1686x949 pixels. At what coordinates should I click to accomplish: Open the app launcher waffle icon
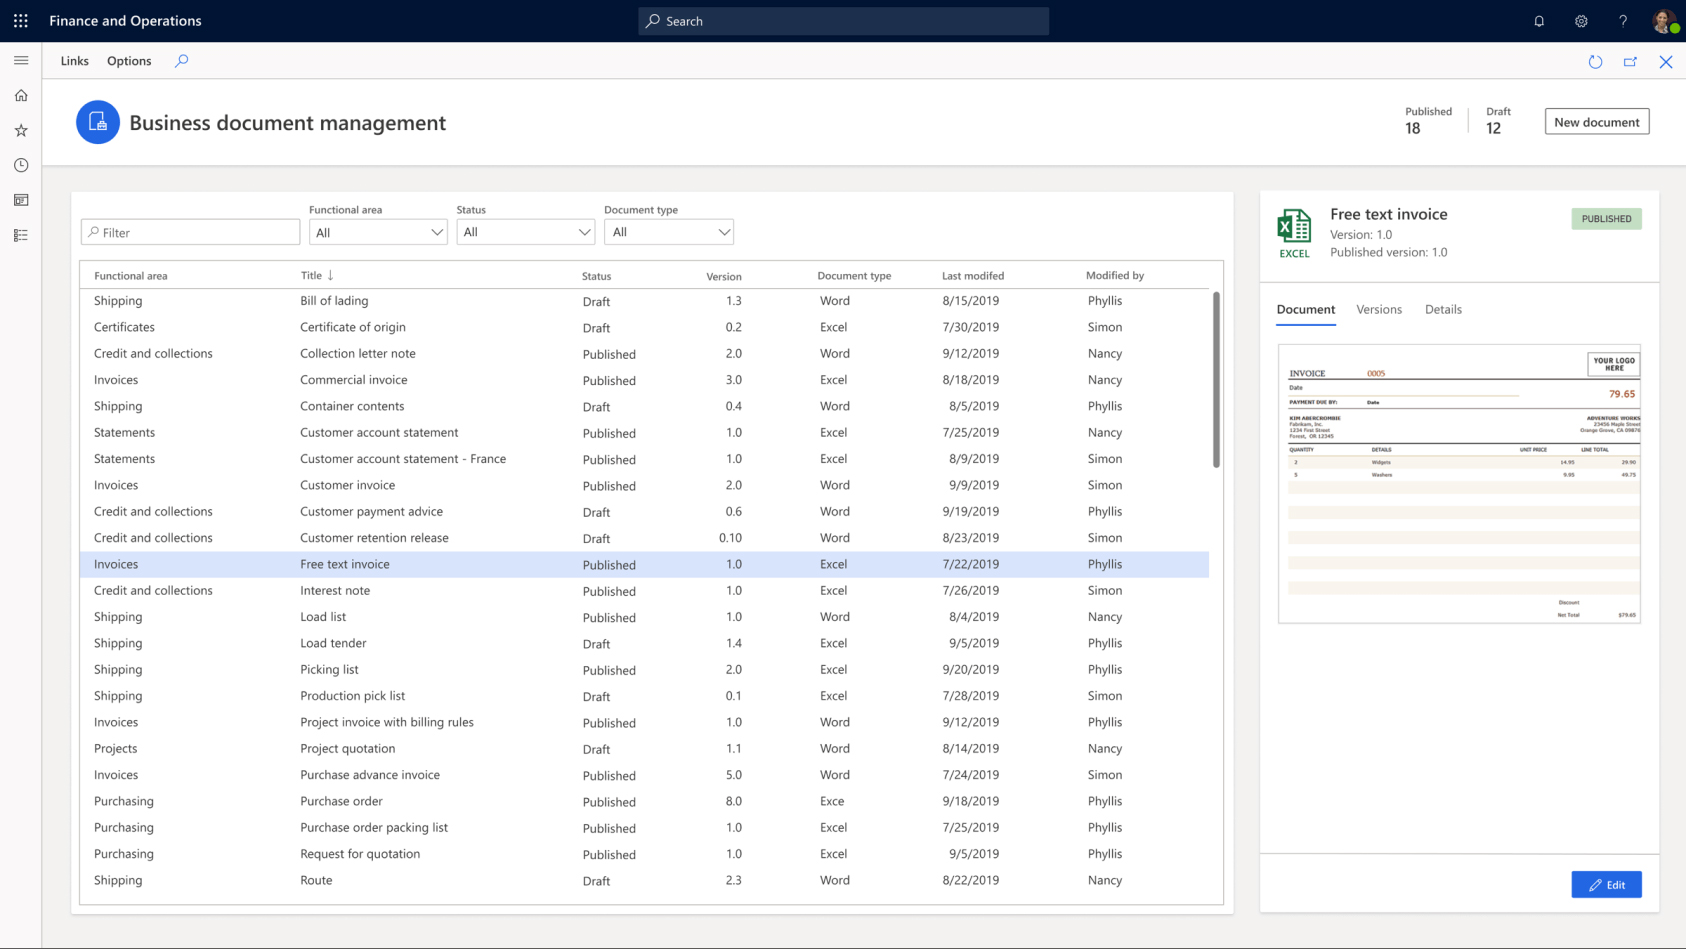(x=20, y=20)
